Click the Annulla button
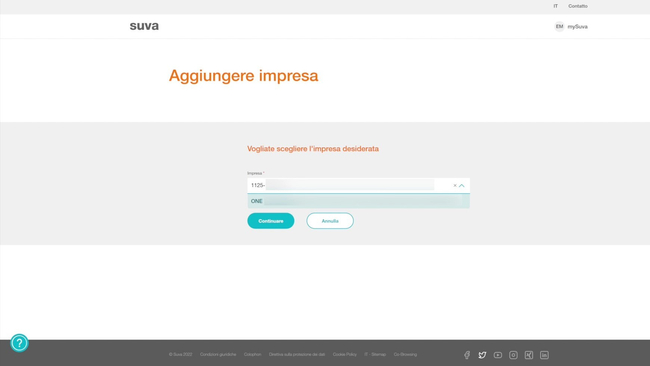Screen dimensions: 650x366 coord(330,221)
